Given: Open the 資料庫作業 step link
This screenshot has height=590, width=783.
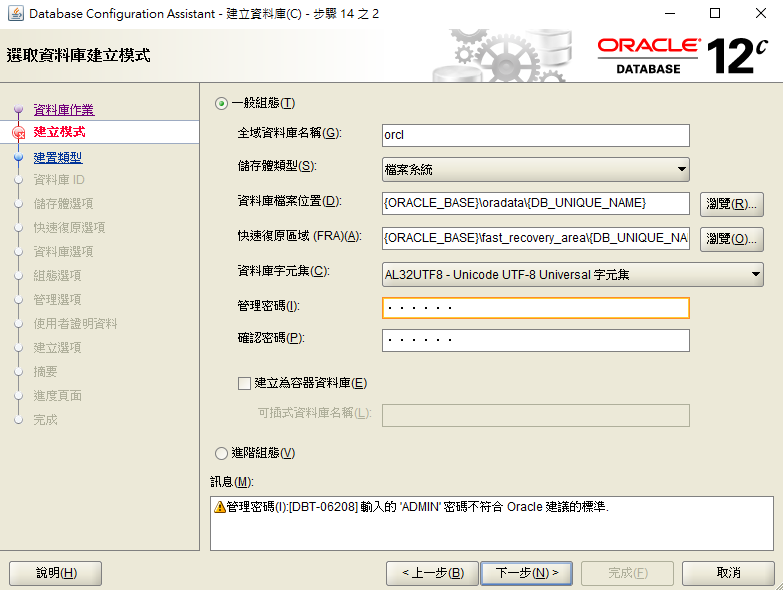Looking at the screenshot, I should pos(63,110).
